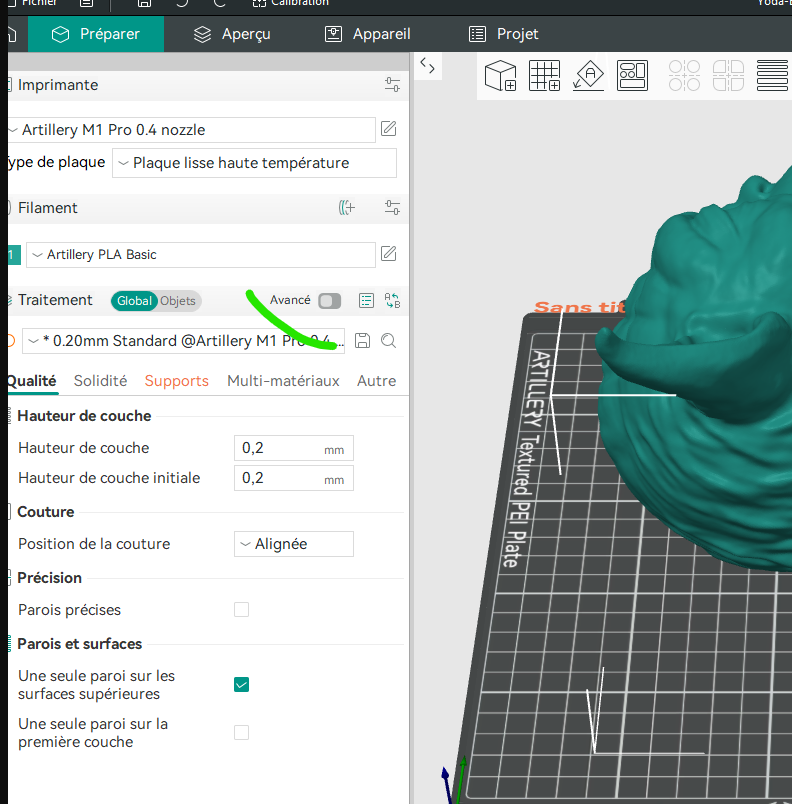Edit the Artillery M1 Pro printer preset
The height and width of the screenshot is (804, 792).
point(389,128)
